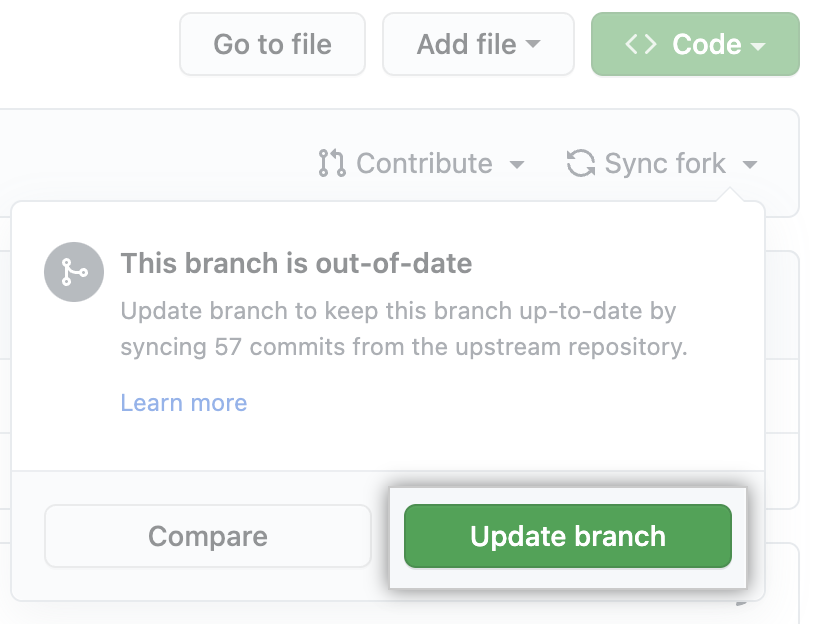Click the 'This branch is out-of-date' heading

(296, 264)
